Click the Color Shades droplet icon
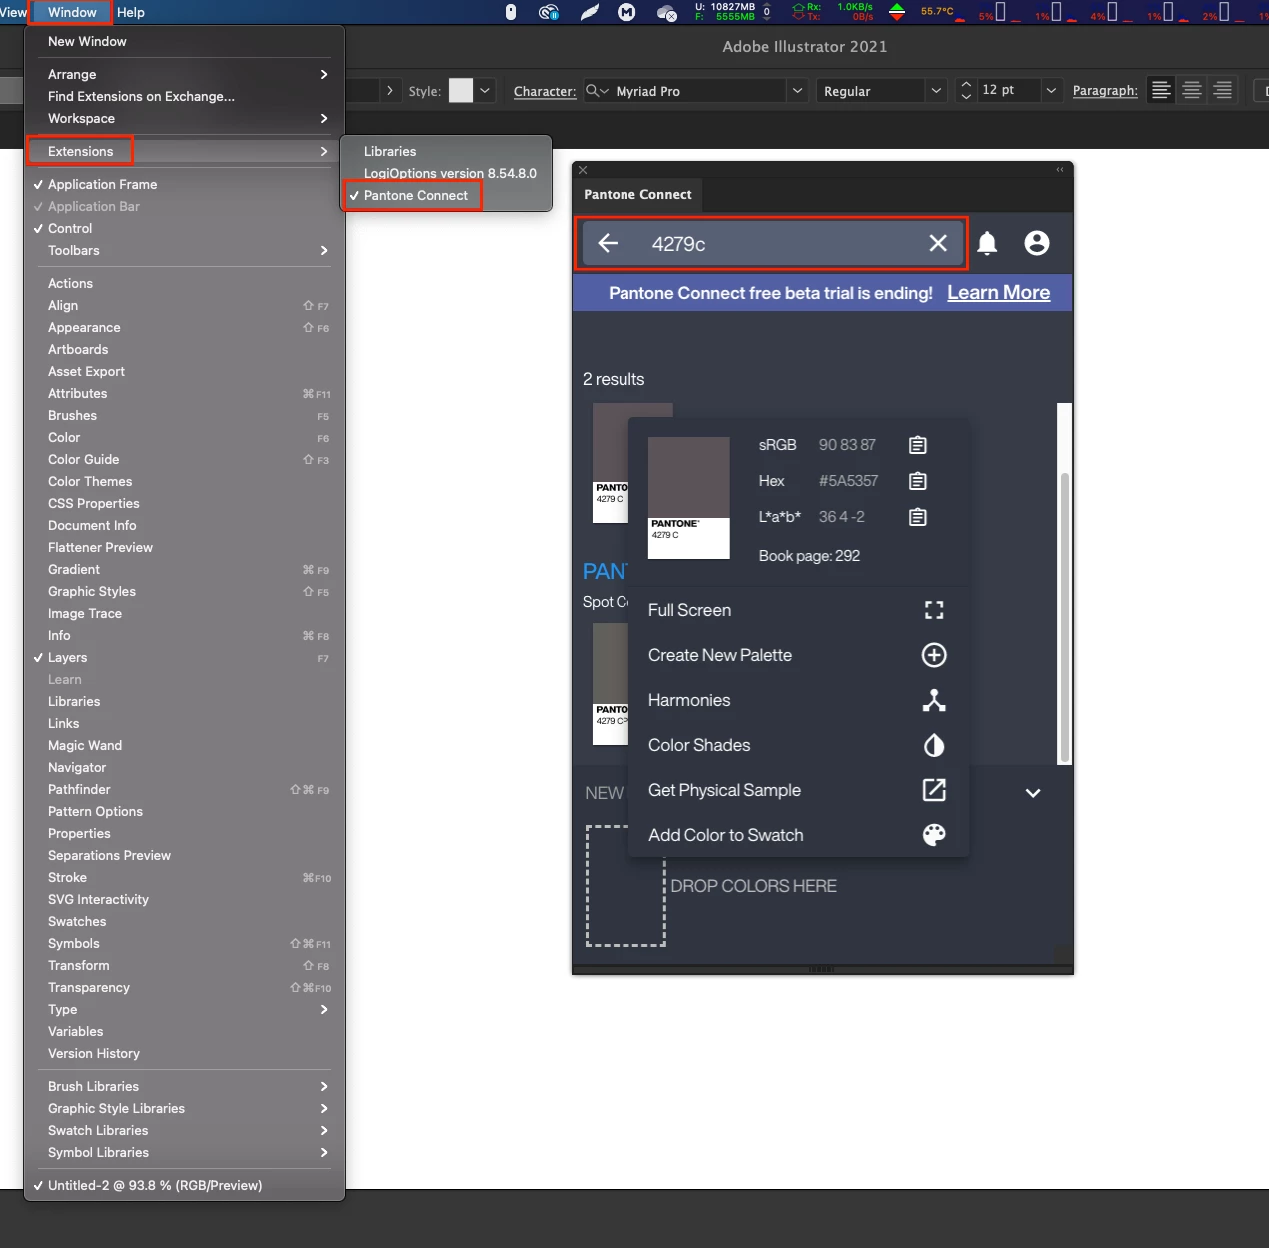 pyautogui.click(x=934, y=745)
